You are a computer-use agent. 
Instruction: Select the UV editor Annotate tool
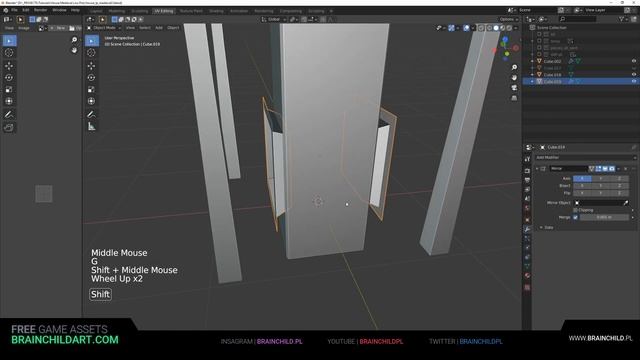tap(9, 115)
